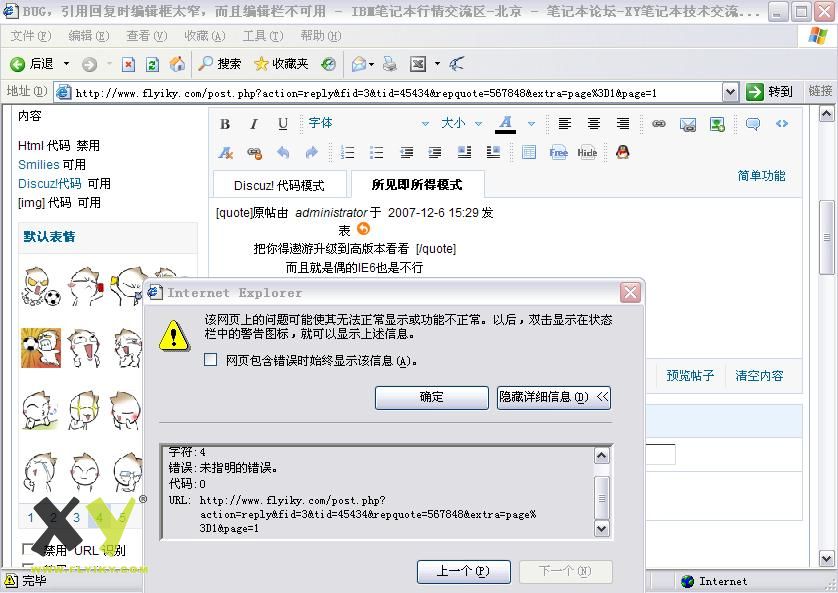Open the 工具 menu
Screen dimensions: 838x593
[x=262, y=36]
